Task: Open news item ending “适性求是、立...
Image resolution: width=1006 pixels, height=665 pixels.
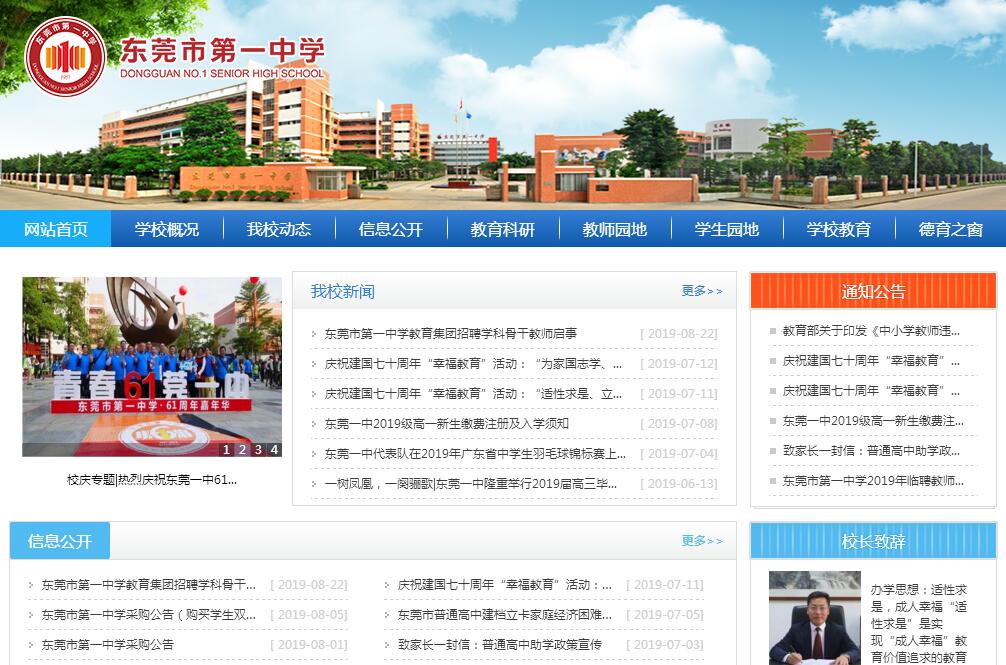Action: [x=473, y=394]
